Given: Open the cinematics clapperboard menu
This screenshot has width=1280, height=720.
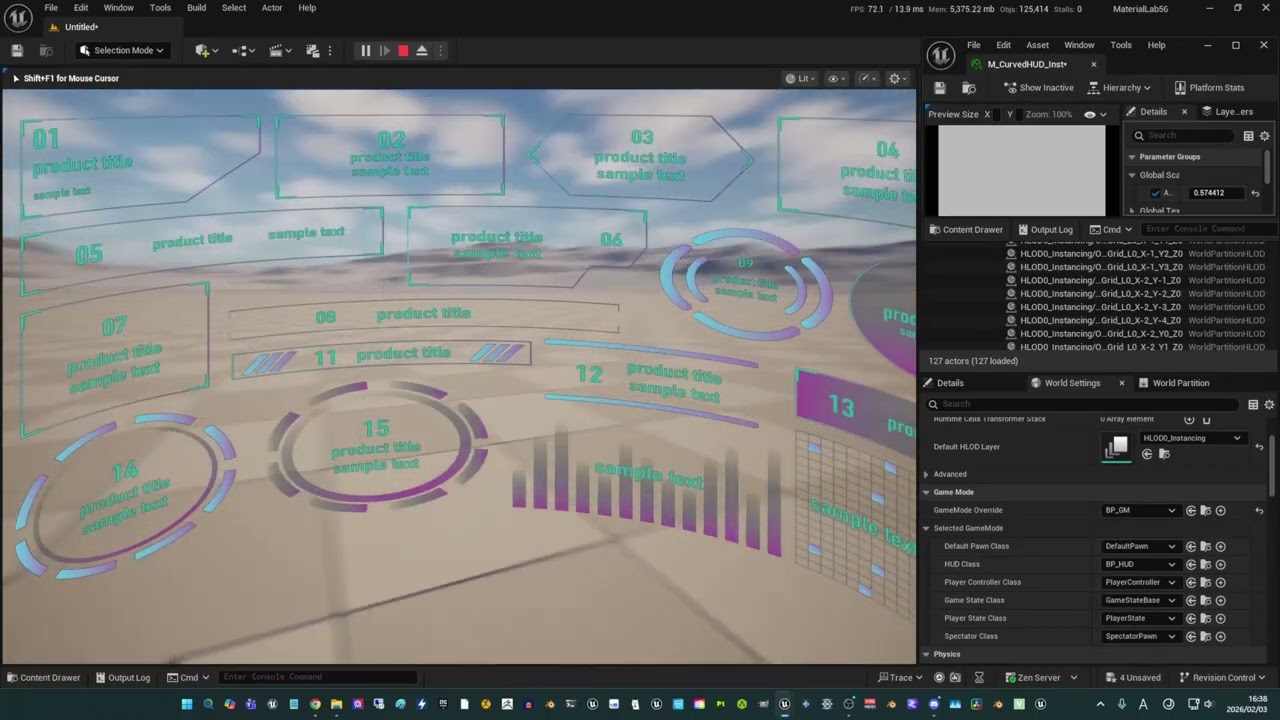Looking at the screenshot, I should tap(279, 50).
